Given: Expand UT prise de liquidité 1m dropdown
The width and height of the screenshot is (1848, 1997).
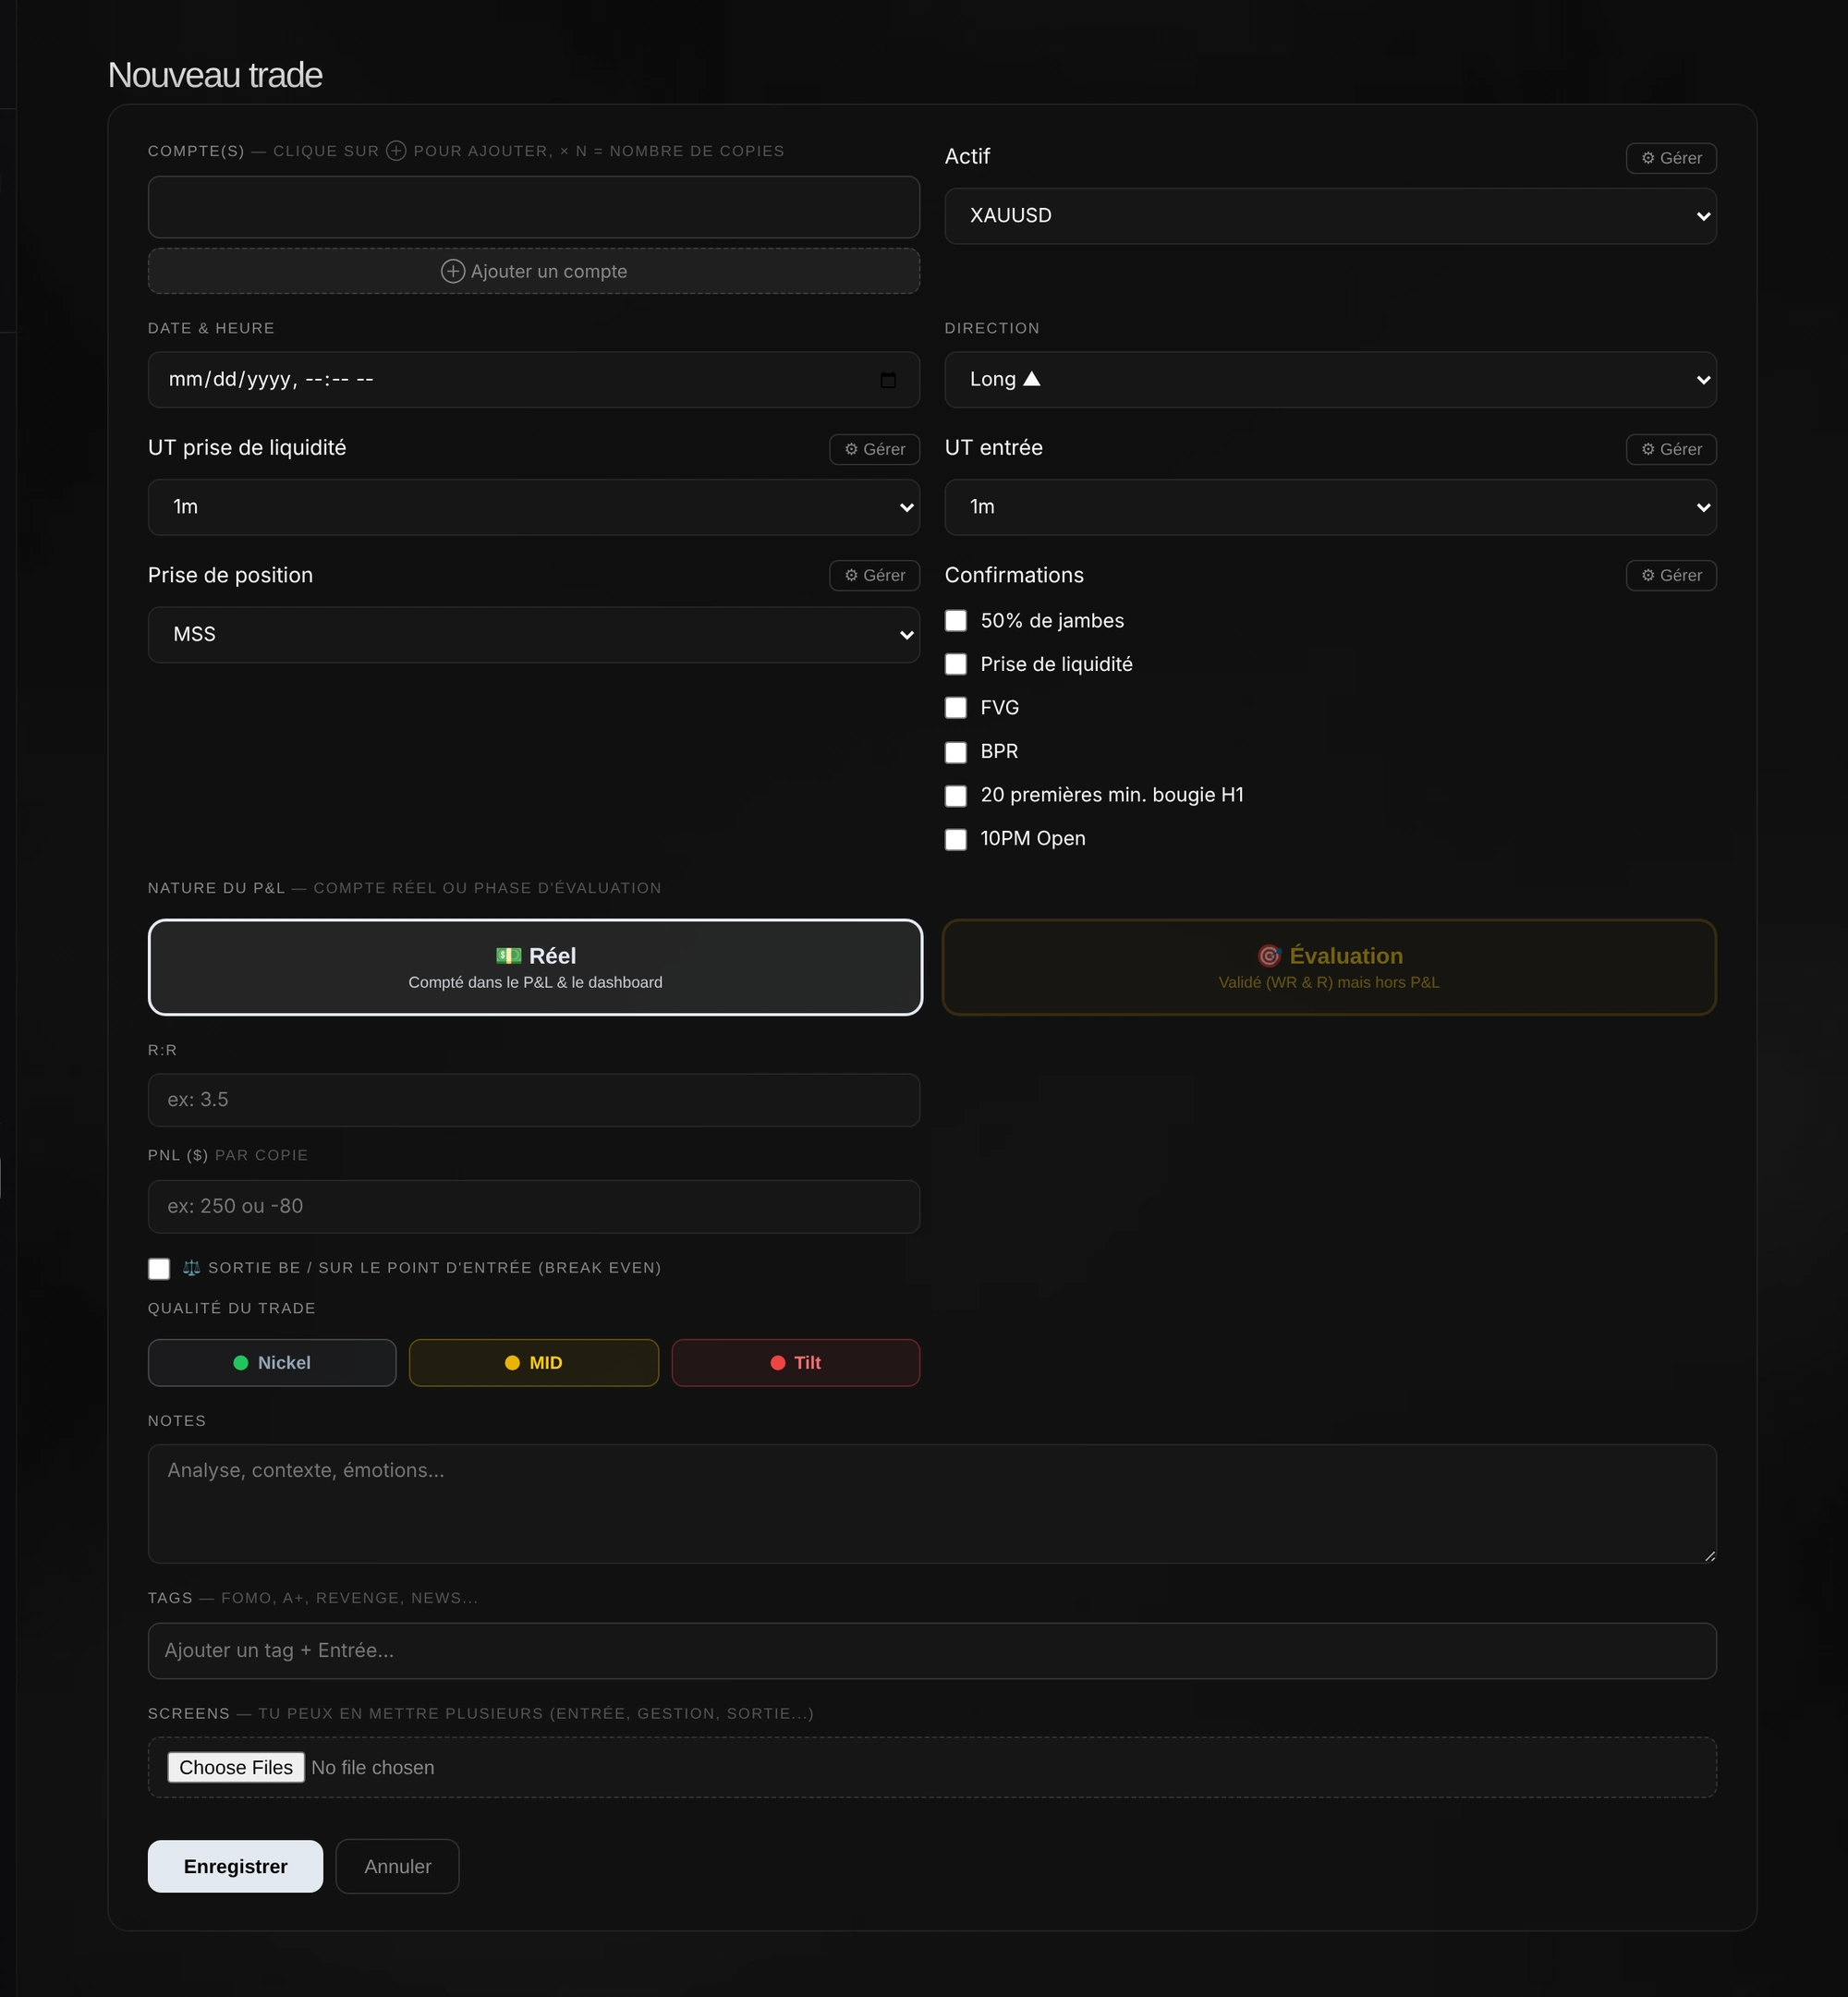Looking at the screenshot, I should click(x=534, y=507).
